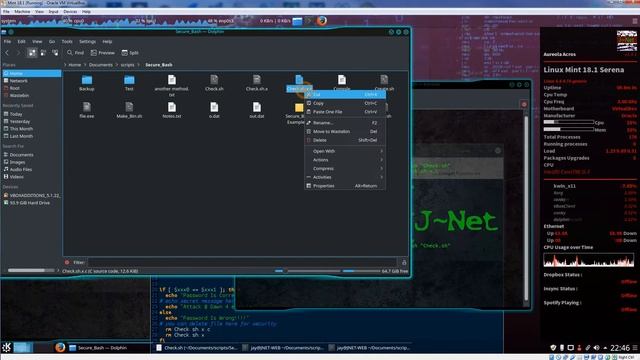Select Today under Recently Saved
Viewport: 640px width, 360px height.
[x=31, y=114]
